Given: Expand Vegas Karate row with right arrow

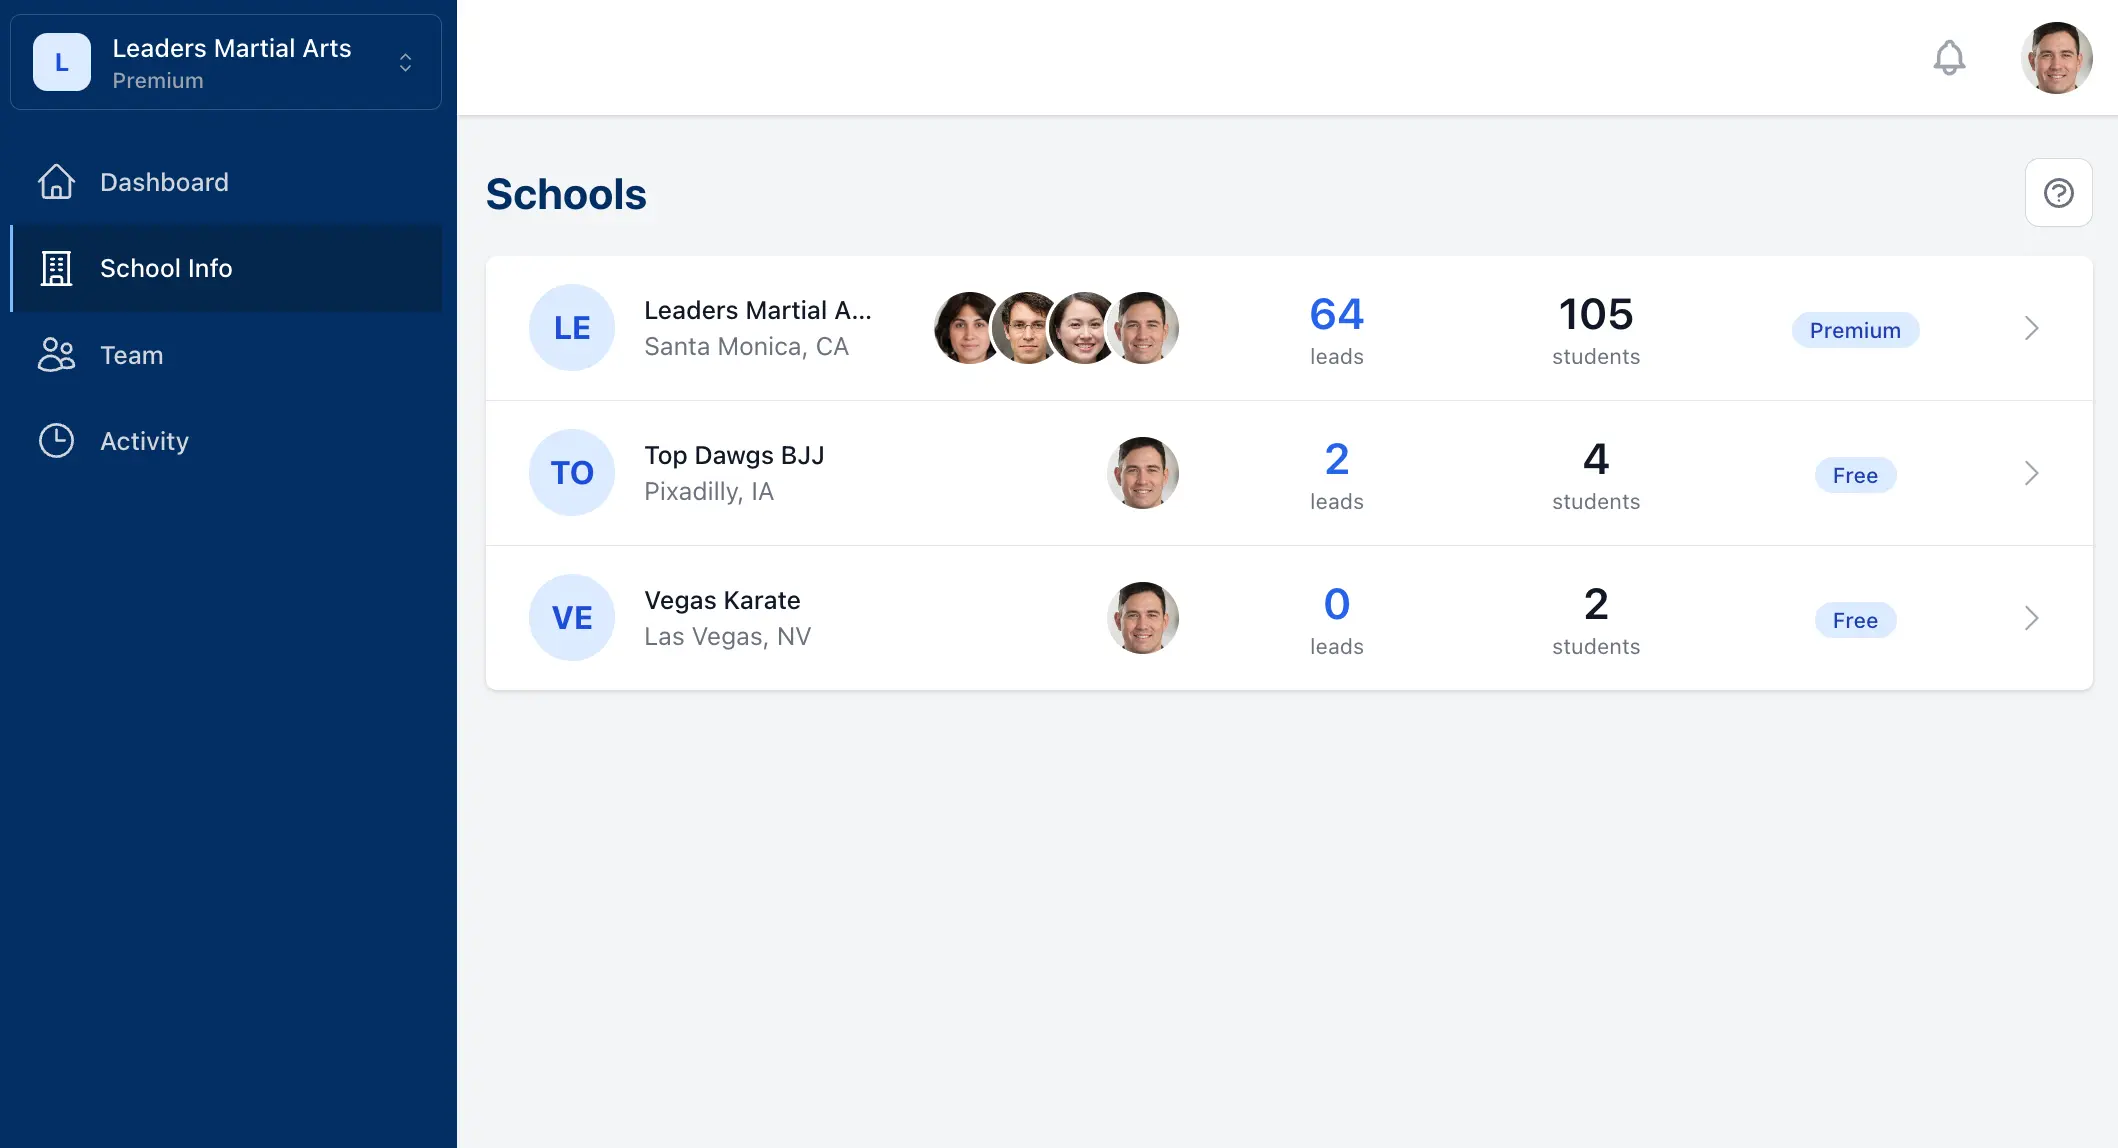Looking at the screenshot, I should 2031,617.
